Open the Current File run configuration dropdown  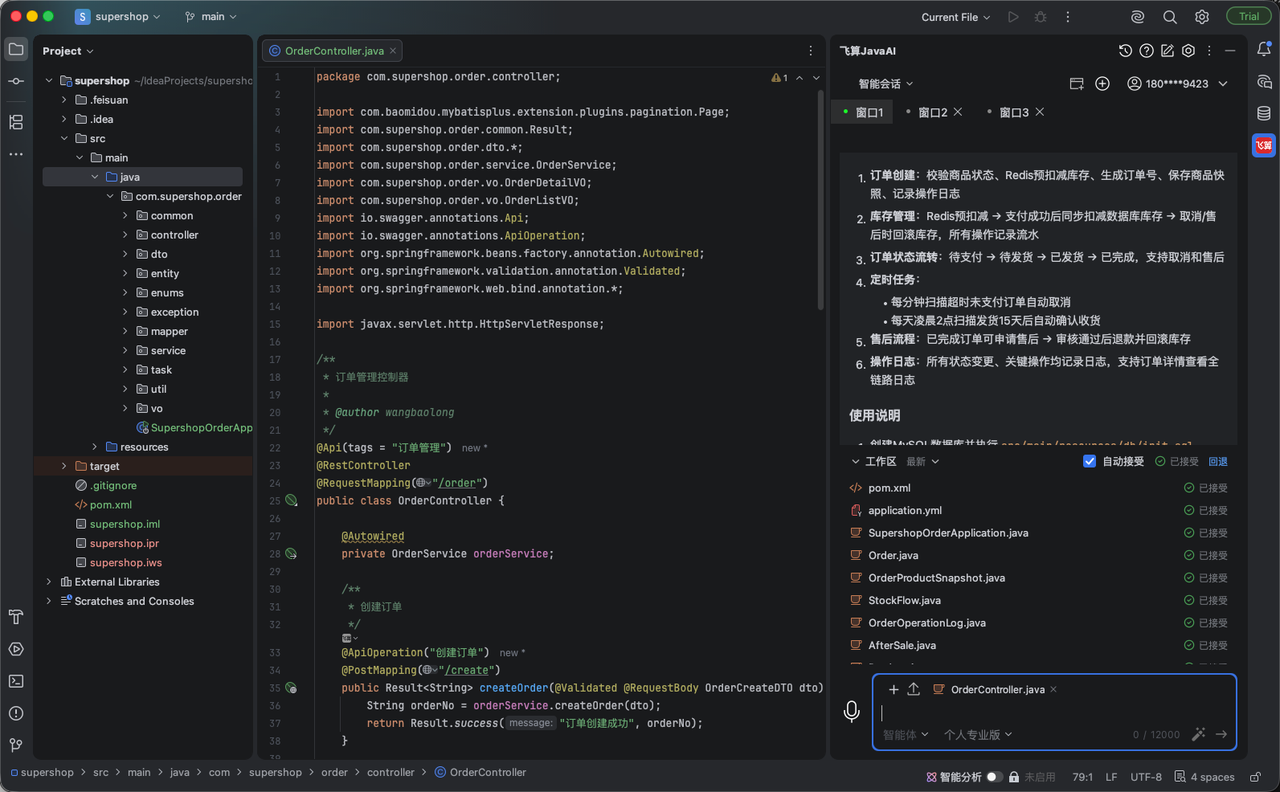(x=956, y=17)
